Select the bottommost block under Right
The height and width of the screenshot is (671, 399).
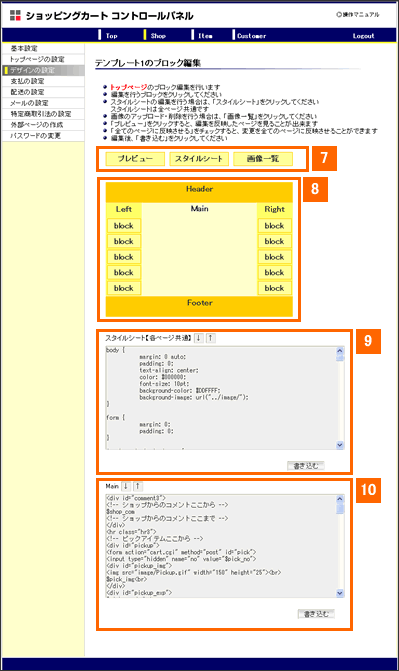[274, 288]
